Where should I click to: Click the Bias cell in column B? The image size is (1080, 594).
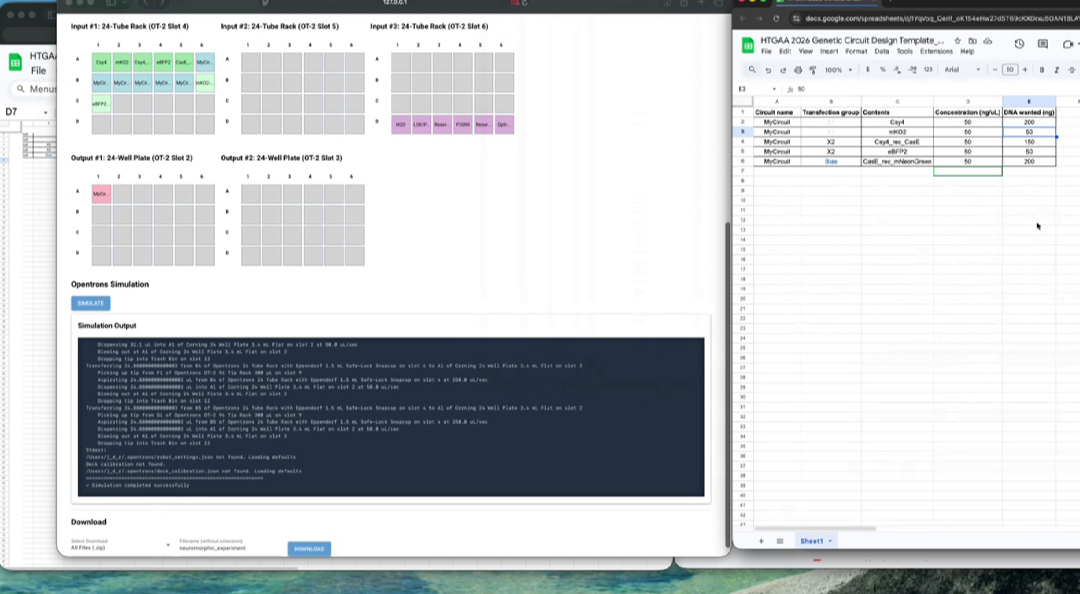pos(831,161)
